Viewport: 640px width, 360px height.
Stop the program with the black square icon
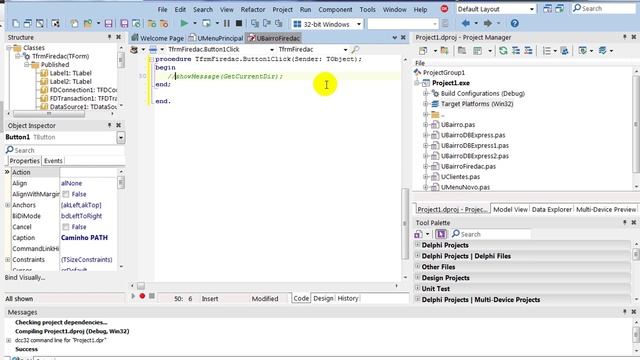click(239, 24)
